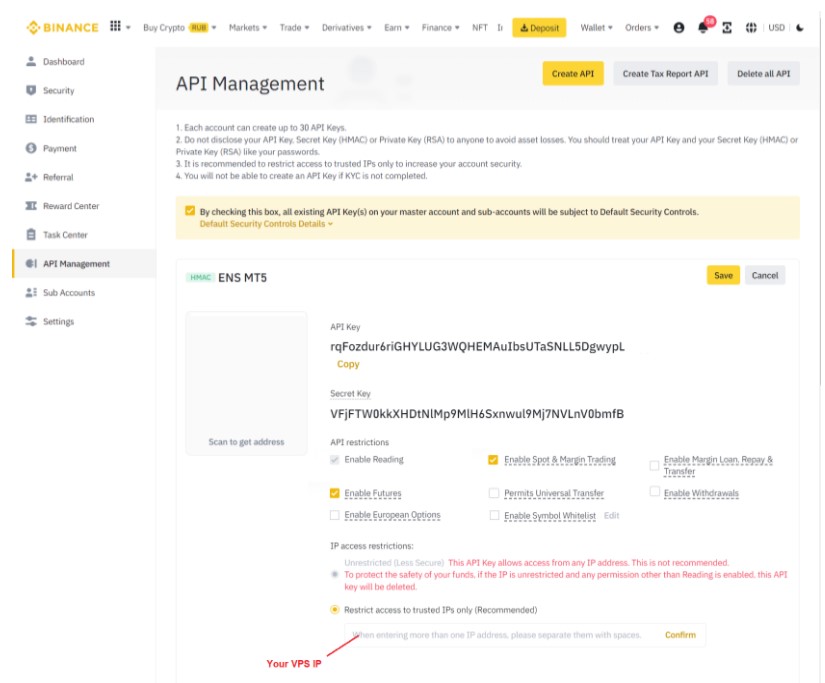Open the NFT menu item
Screen dimensions: 825x683
(x=480, y=27)
